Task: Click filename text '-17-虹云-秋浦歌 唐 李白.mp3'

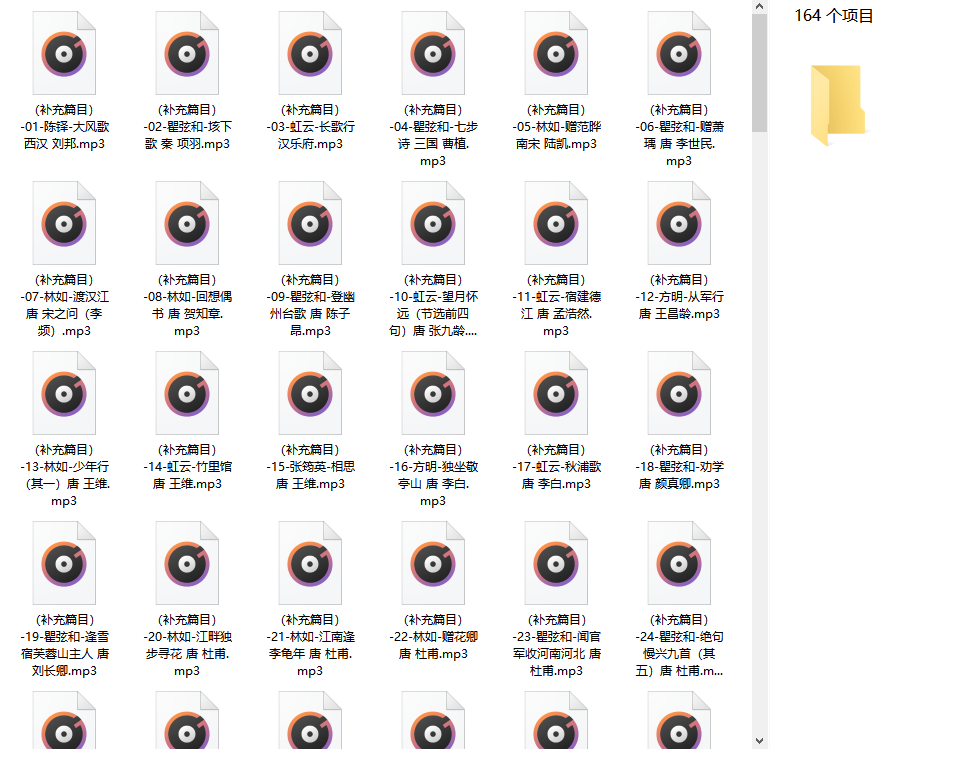Action: point(557,475)
